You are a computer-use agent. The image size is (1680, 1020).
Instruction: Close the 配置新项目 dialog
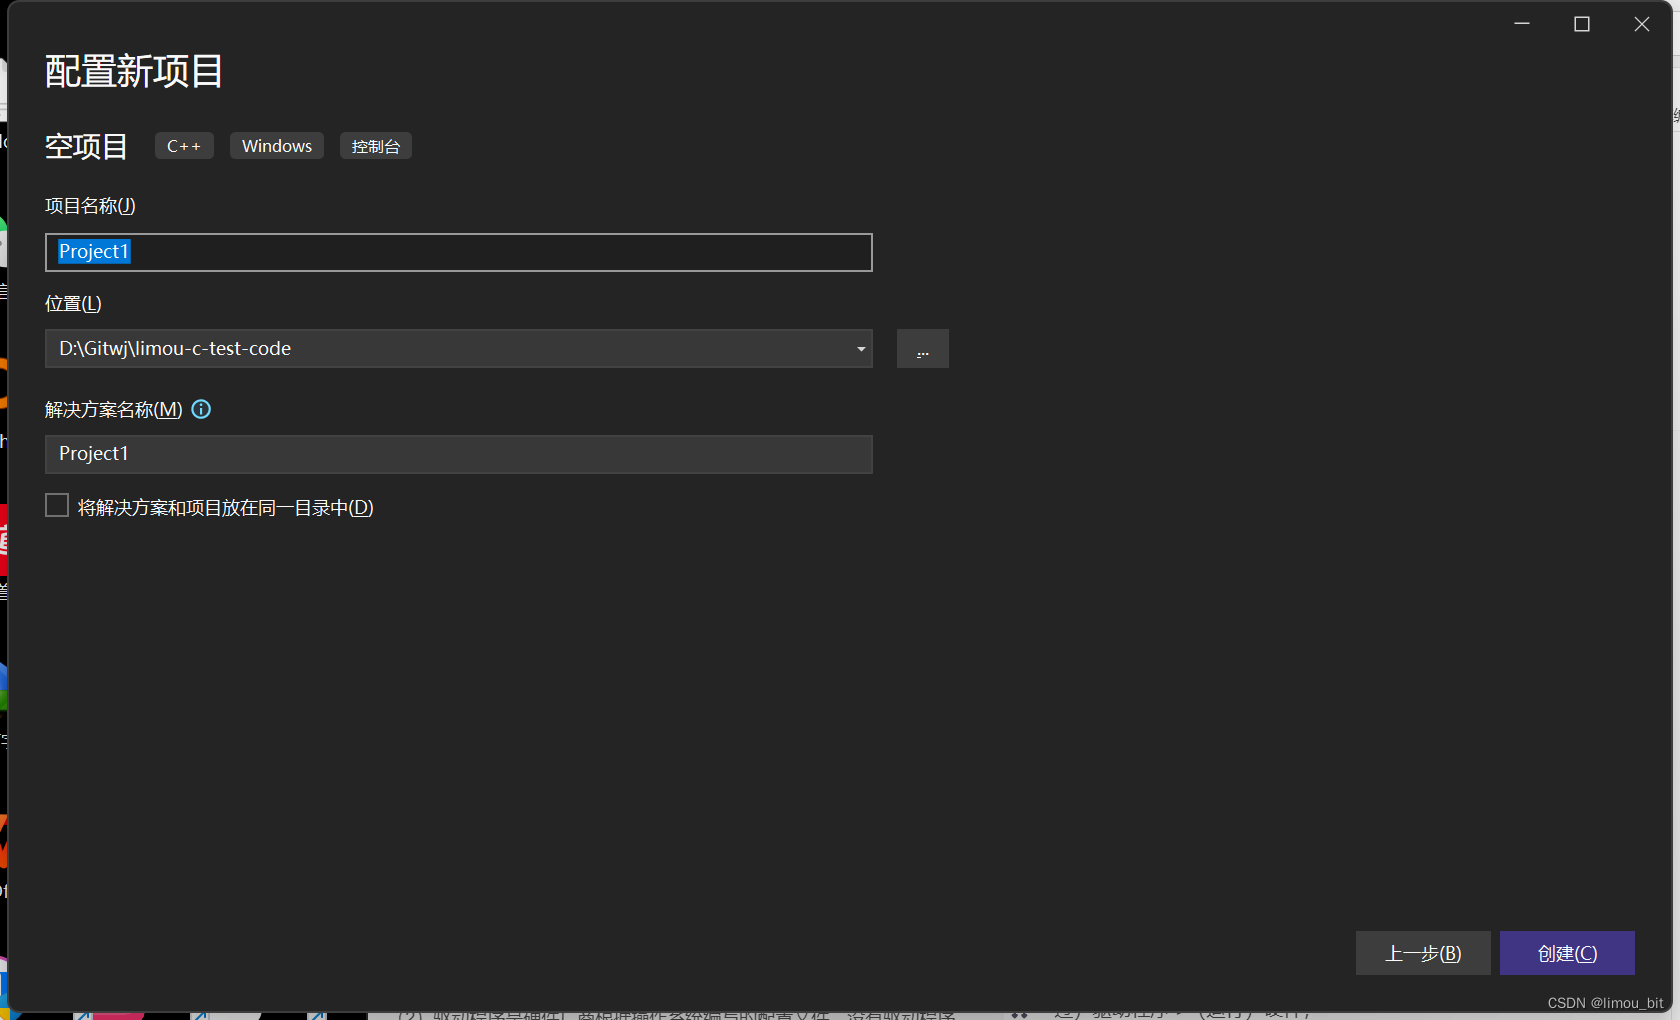(x=1642, y=24)
